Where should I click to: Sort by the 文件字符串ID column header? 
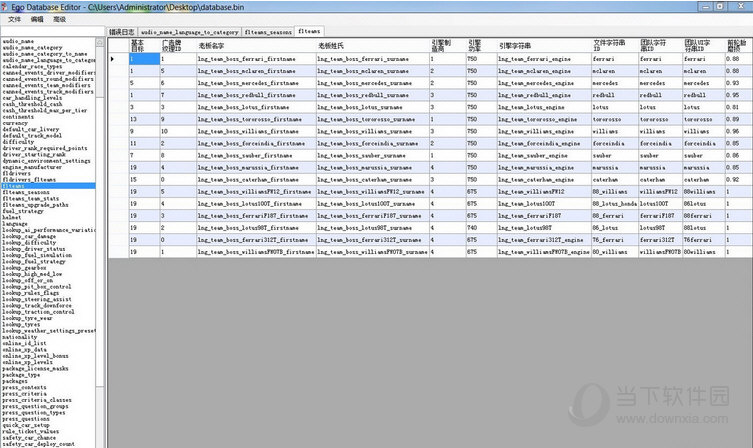tap(615, 46)
